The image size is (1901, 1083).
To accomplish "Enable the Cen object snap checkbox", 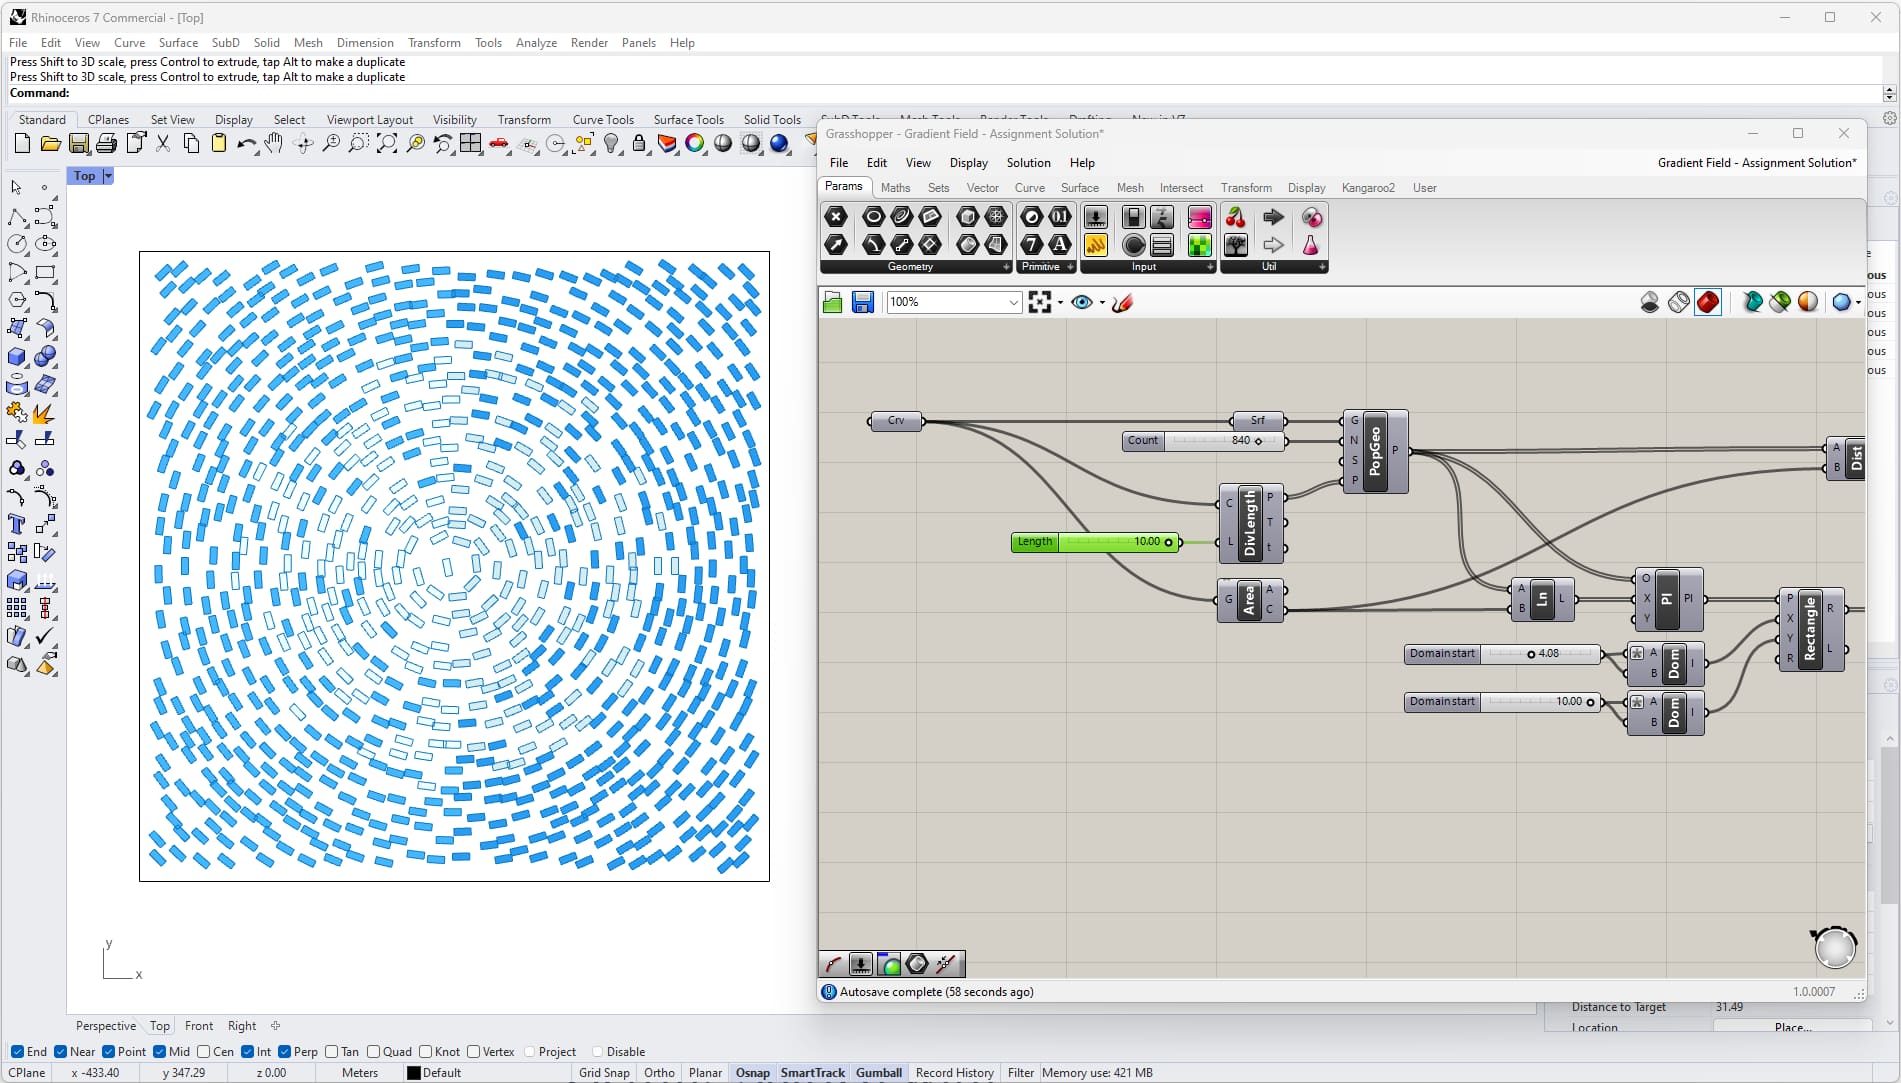I will pos(204,1051).
